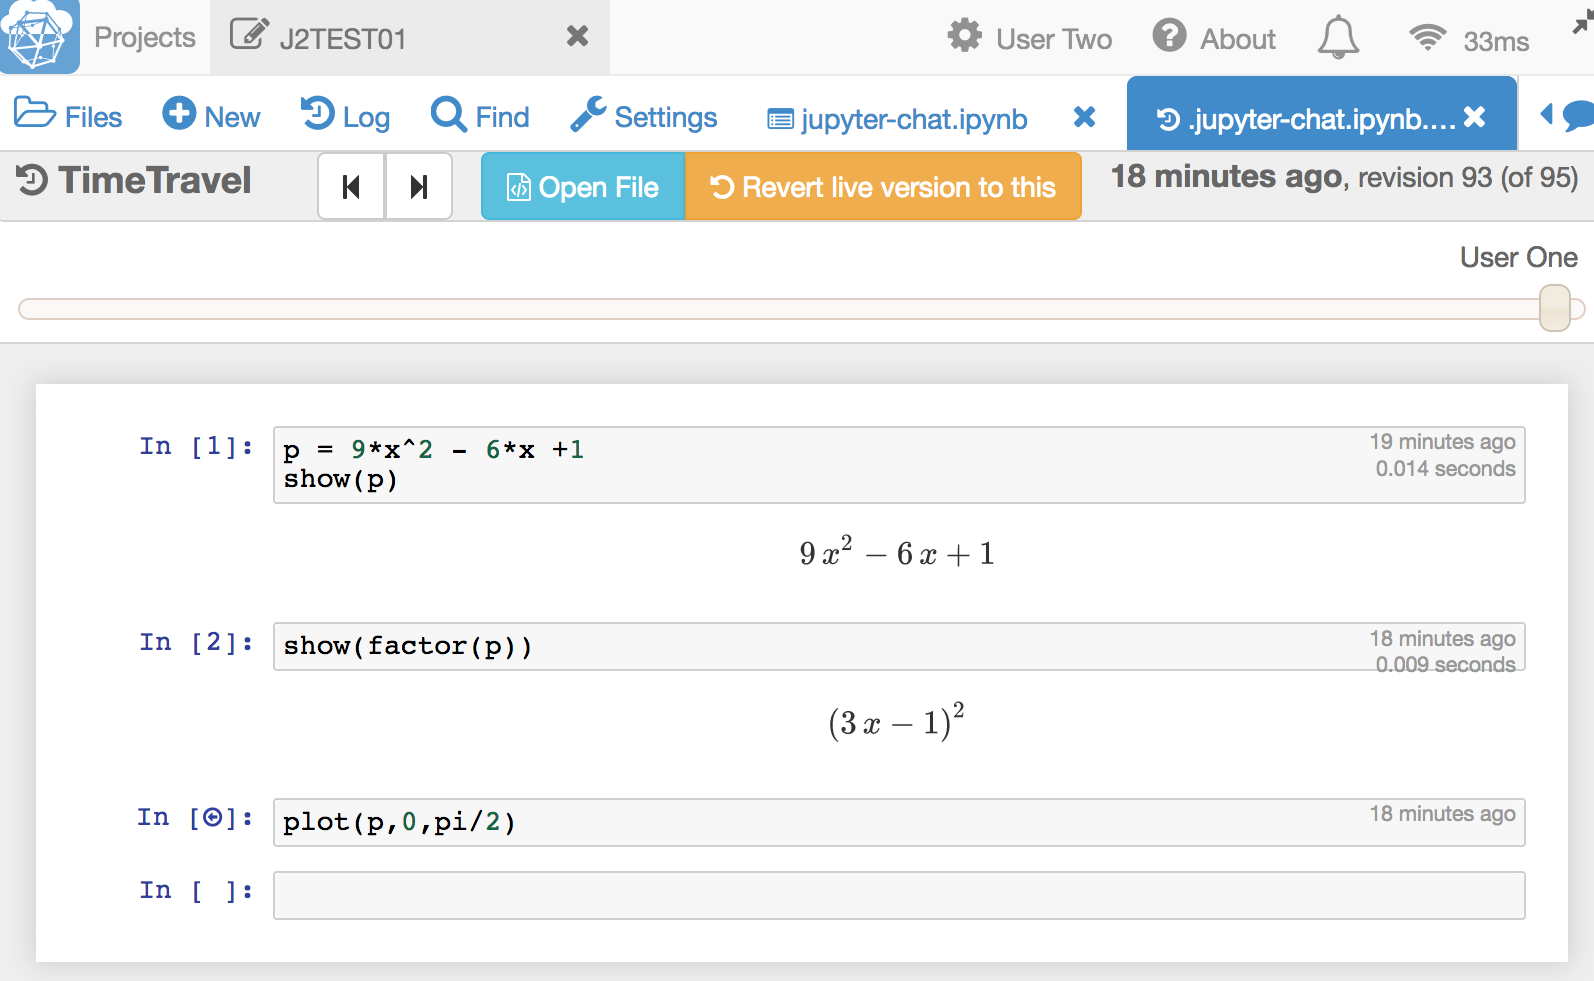This screenshot has height=981, width=1594.
Task: Toggle fullscreen with the arrows icon
Action: click(x=1581, y=26)
